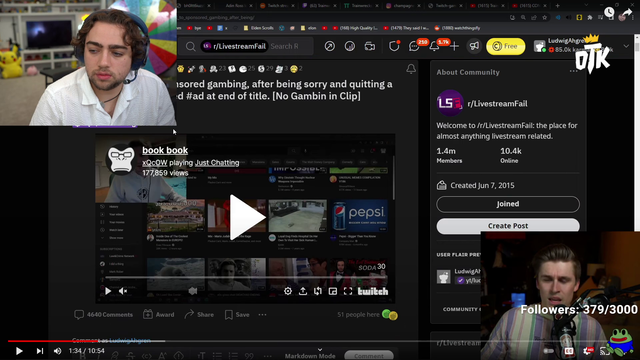Open 'book book' clip title link
Image resolution: width=640 pixels, height=360 pixels.
pos(165,150)
